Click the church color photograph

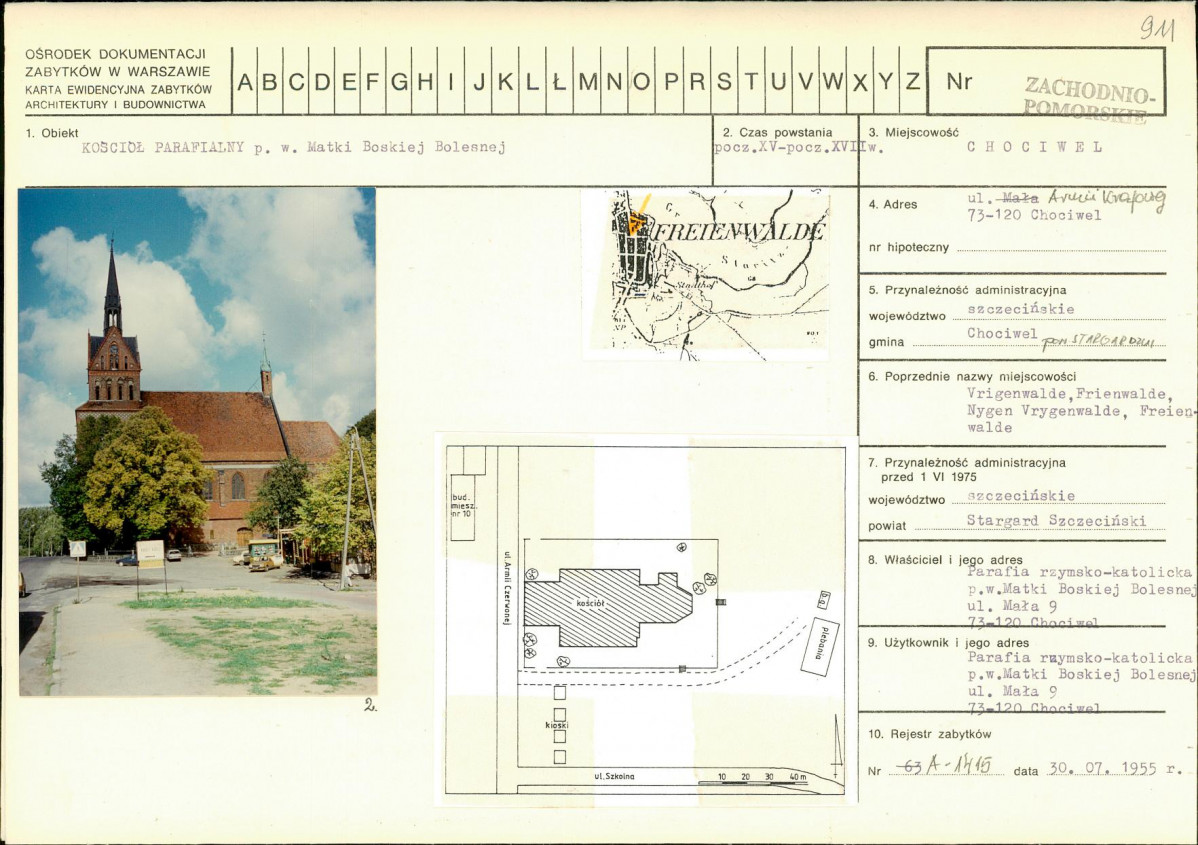click(x=197, y=442)
